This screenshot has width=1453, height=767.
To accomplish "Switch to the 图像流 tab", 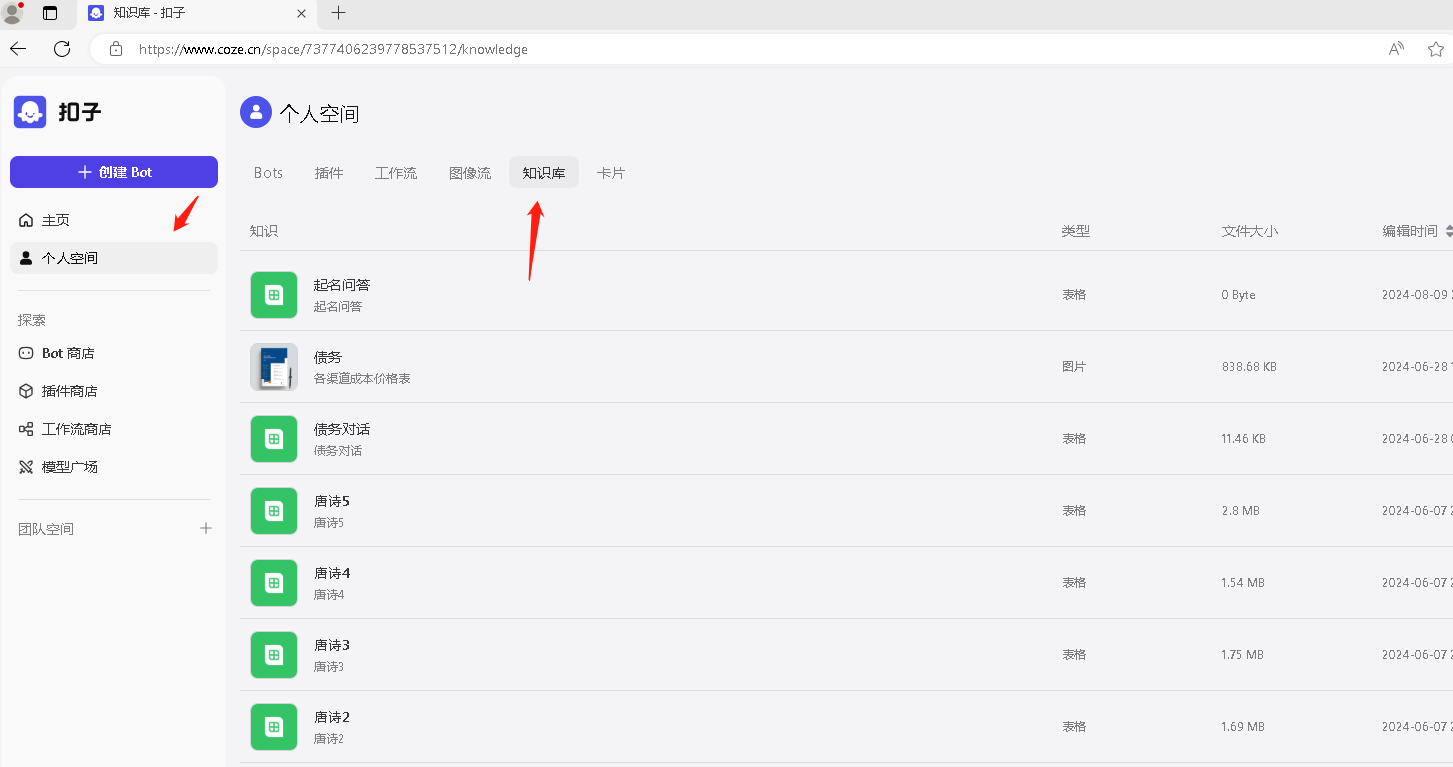I will click(470, 173).
